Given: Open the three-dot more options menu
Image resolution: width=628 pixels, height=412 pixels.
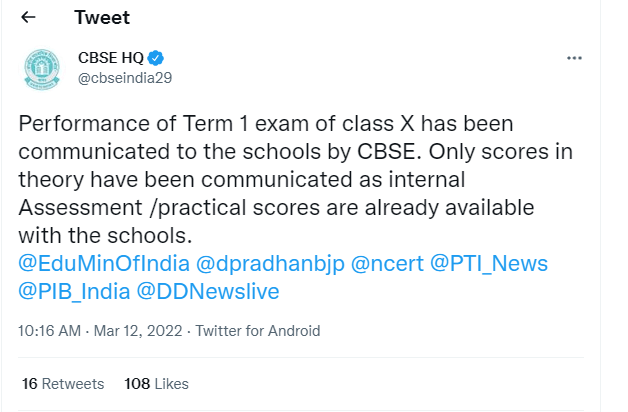Looking at the screenshot, I should 574,58.
